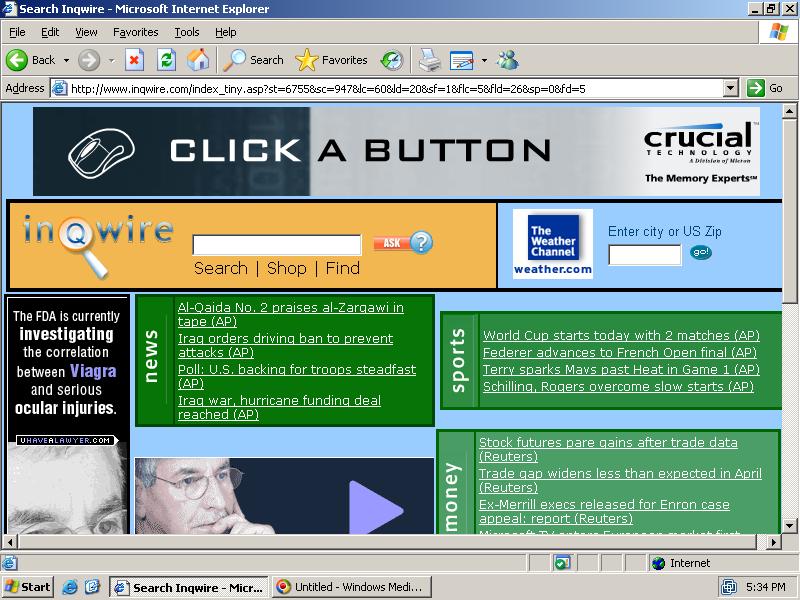The image size is (800, 600).
Task: Open the Federer advances to French Open link
Action: 619,352
